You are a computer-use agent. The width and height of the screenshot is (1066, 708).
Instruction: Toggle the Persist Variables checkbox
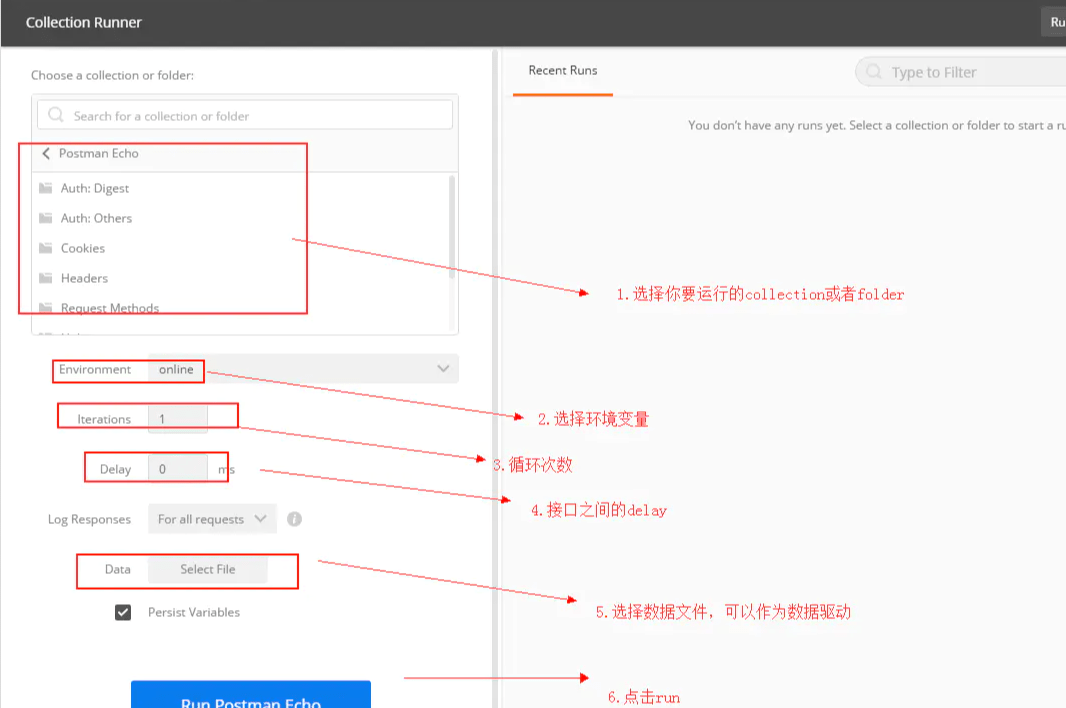click(x=123, y=612)
